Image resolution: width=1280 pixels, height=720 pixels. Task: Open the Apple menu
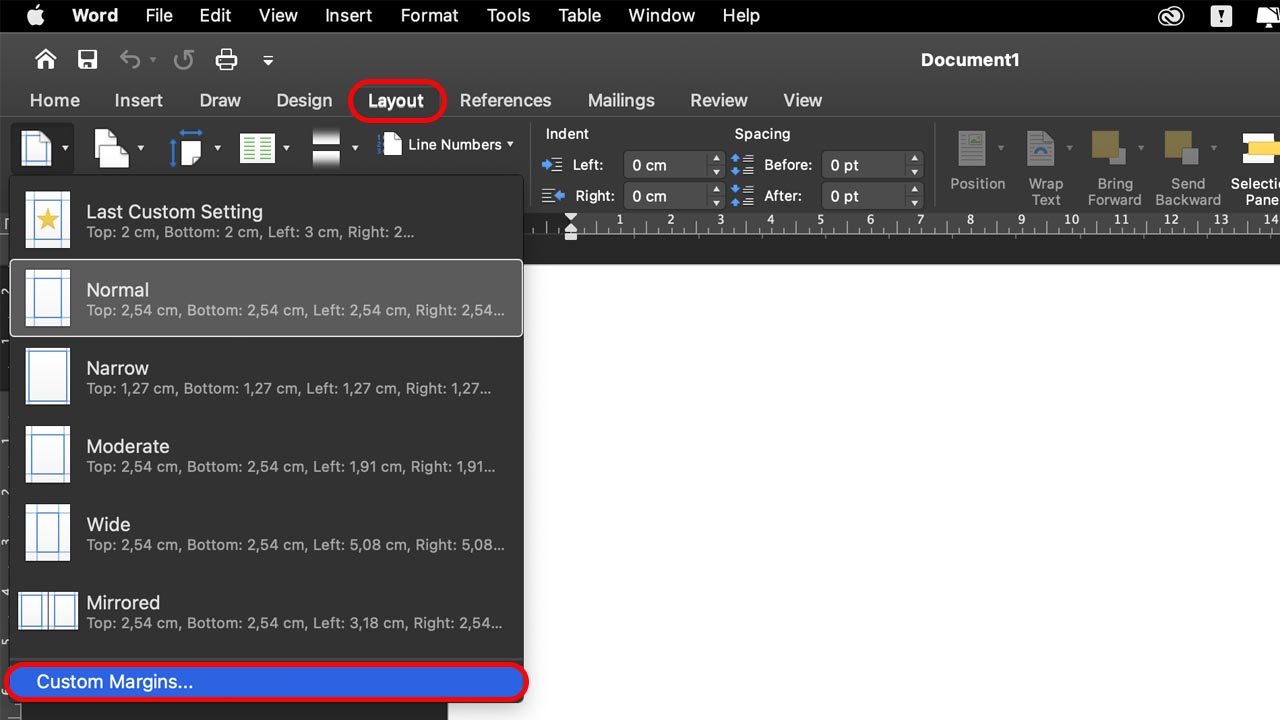[35, 15]
